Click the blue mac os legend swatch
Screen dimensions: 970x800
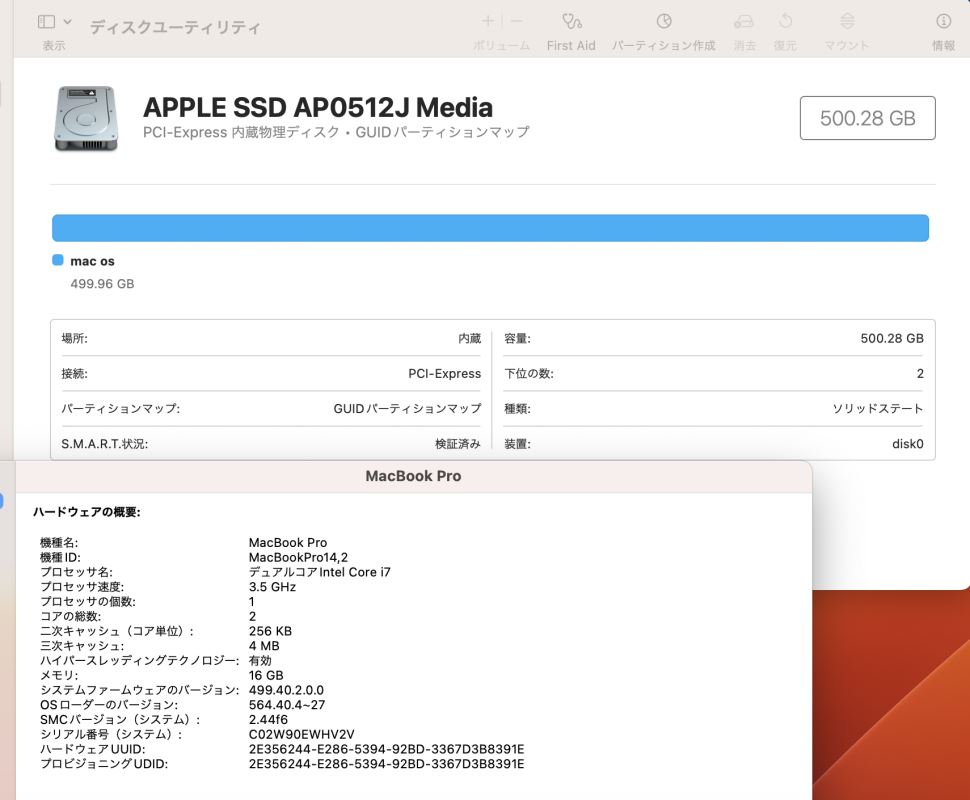coord(58,261)
